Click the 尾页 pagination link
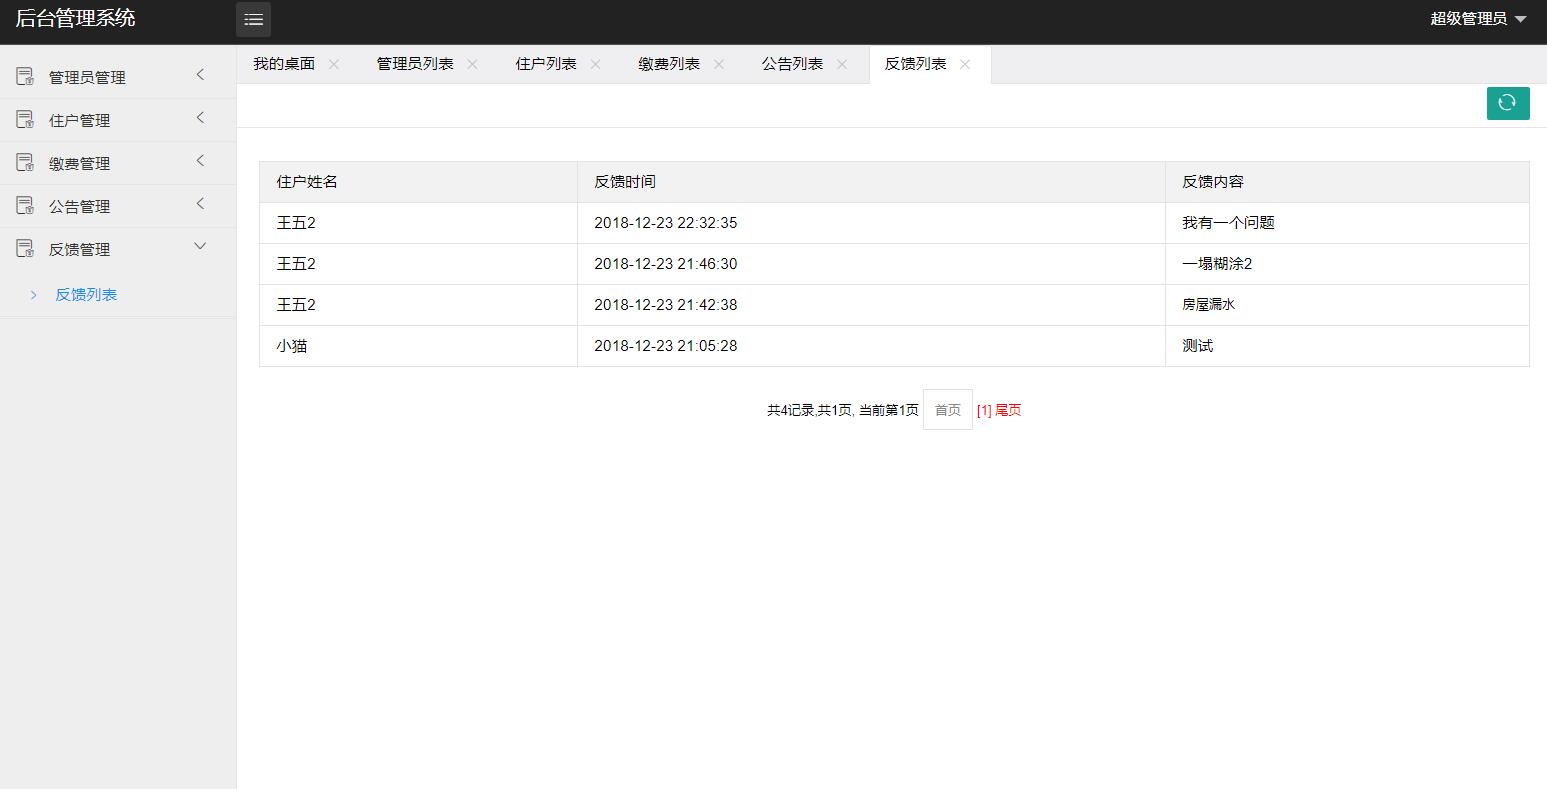 tap(1007, 409)
